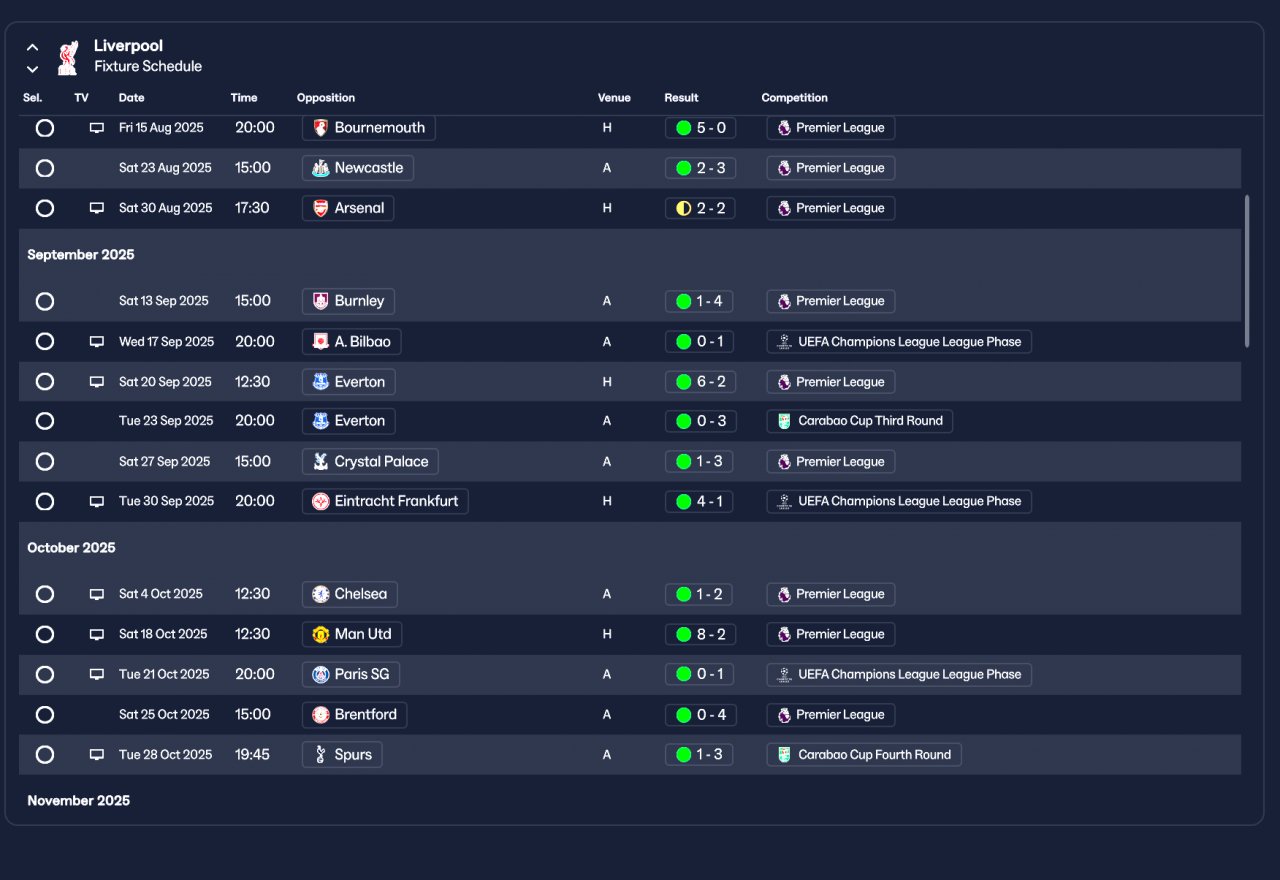The width and height of the screenshot is (1280, 880).
Task: Select the A. Bilbao fixture radio button
Action: pos(45,341)
